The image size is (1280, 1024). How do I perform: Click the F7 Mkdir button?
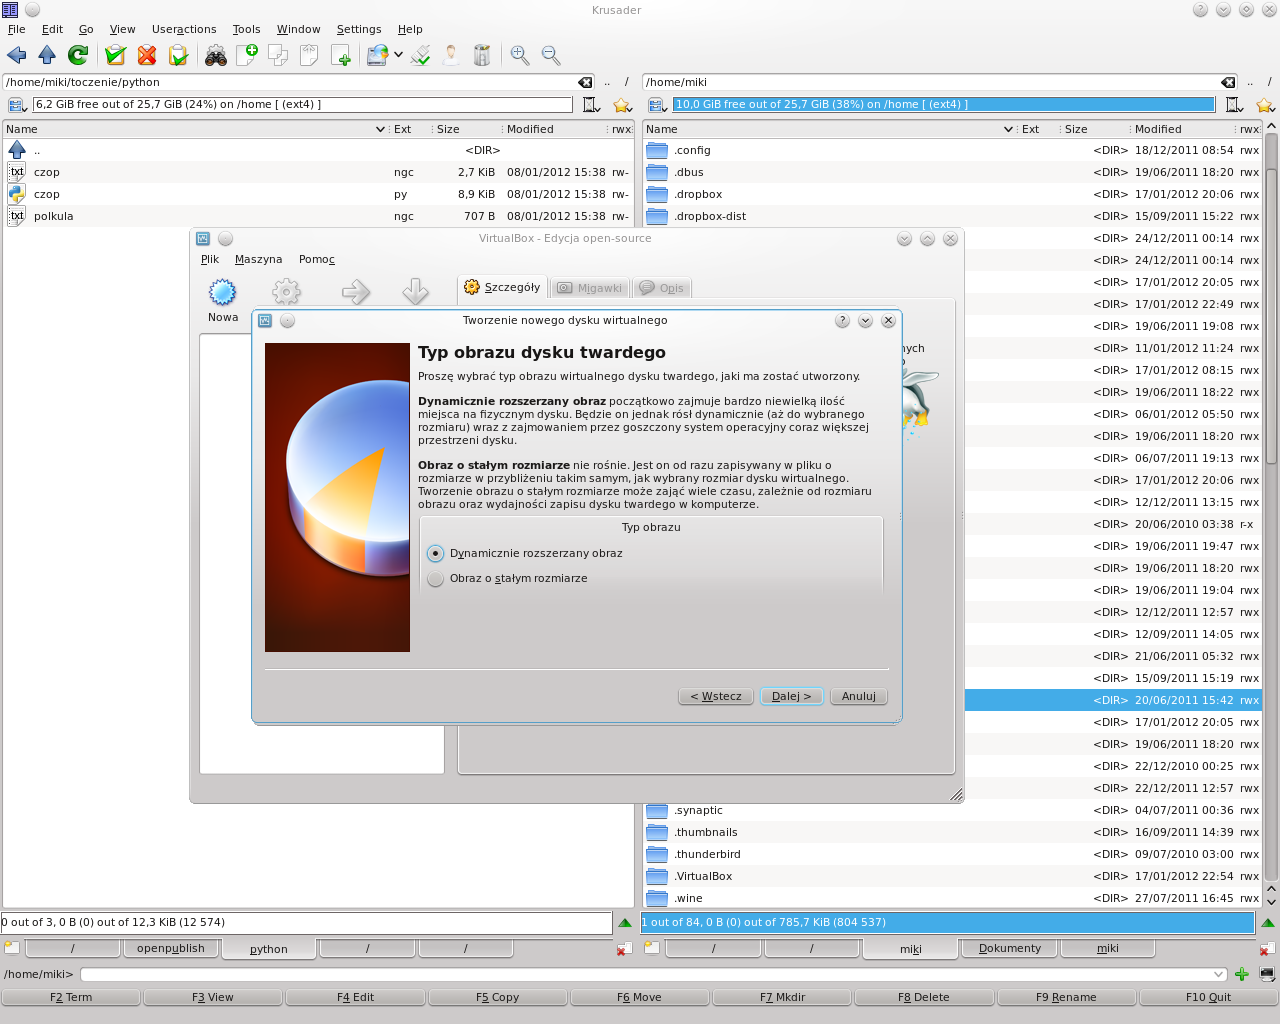point(782,997)
